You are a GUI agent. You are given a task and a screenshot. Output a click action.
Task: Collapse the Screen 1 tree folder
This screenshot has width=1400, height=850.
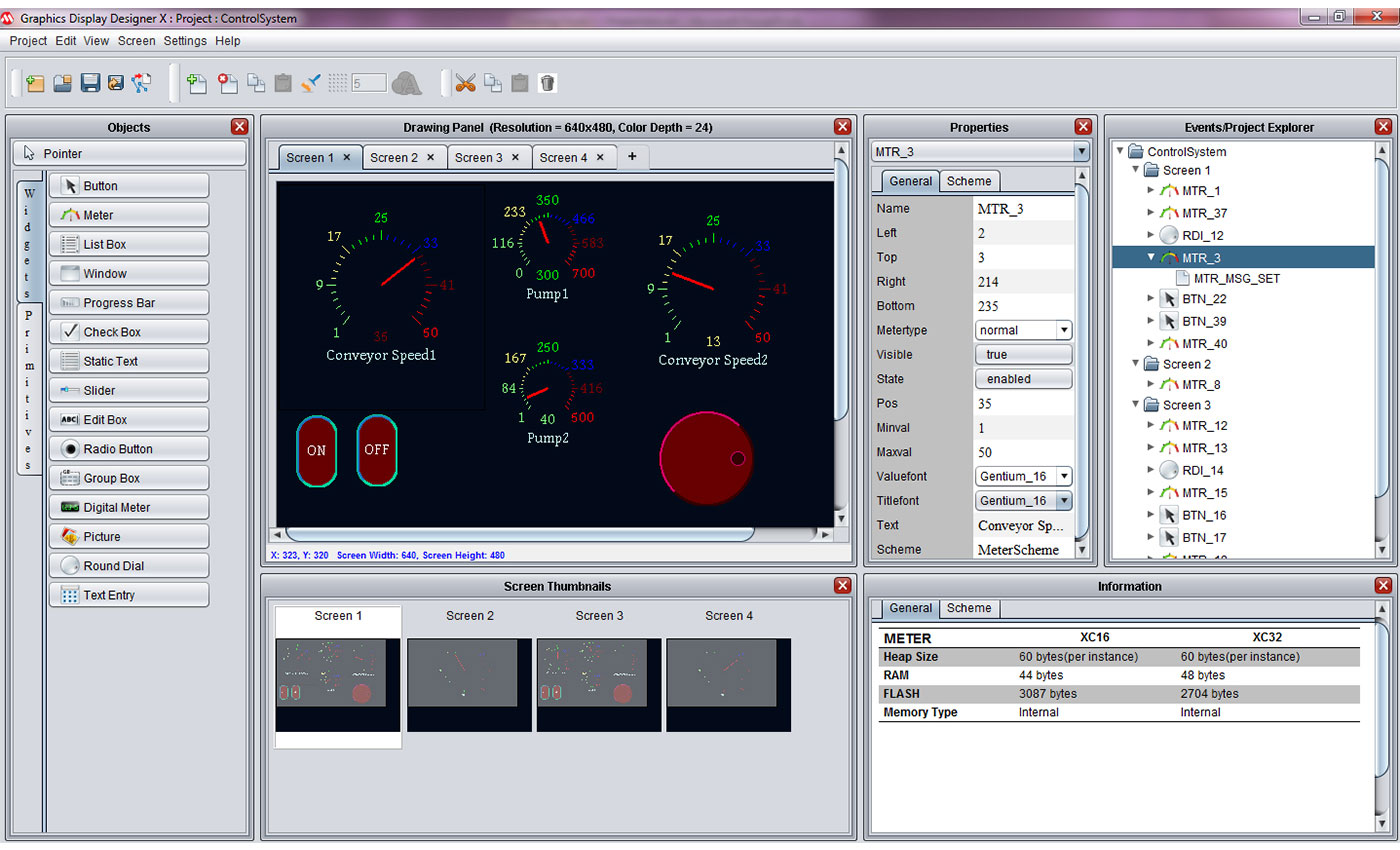pos(1136,170)
